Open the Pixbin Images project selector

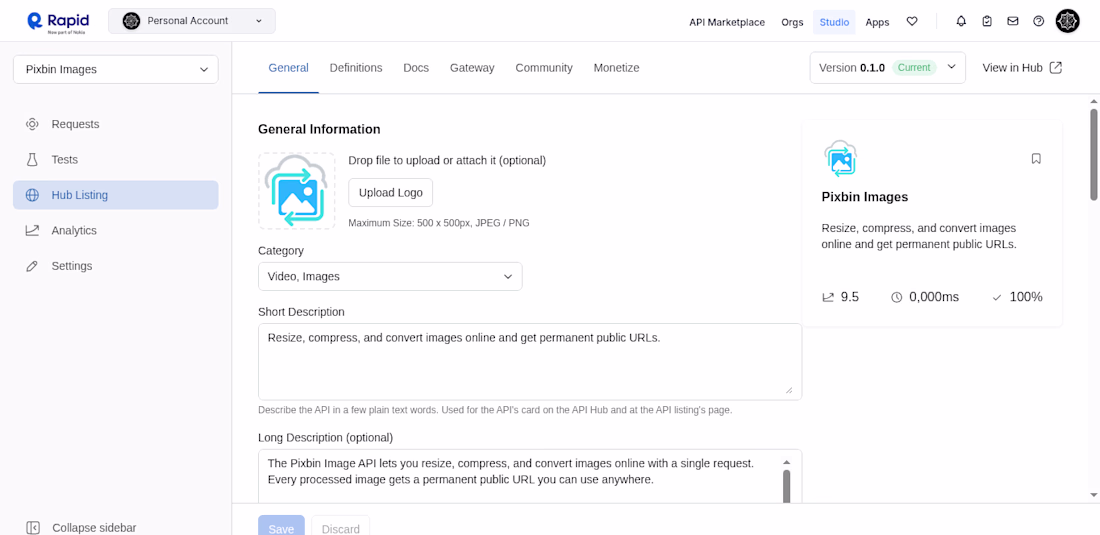point(116,69)
